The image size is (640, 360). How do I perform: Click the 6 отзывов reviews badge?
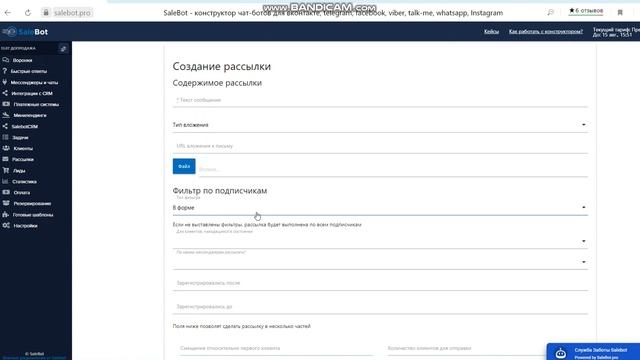point(586,11)
